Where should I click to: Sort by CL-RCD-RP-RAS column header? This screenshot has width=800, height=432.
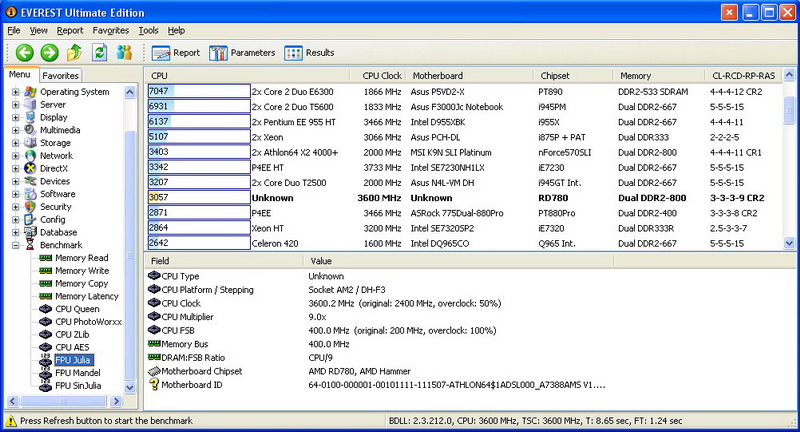[x=743, y=75]
